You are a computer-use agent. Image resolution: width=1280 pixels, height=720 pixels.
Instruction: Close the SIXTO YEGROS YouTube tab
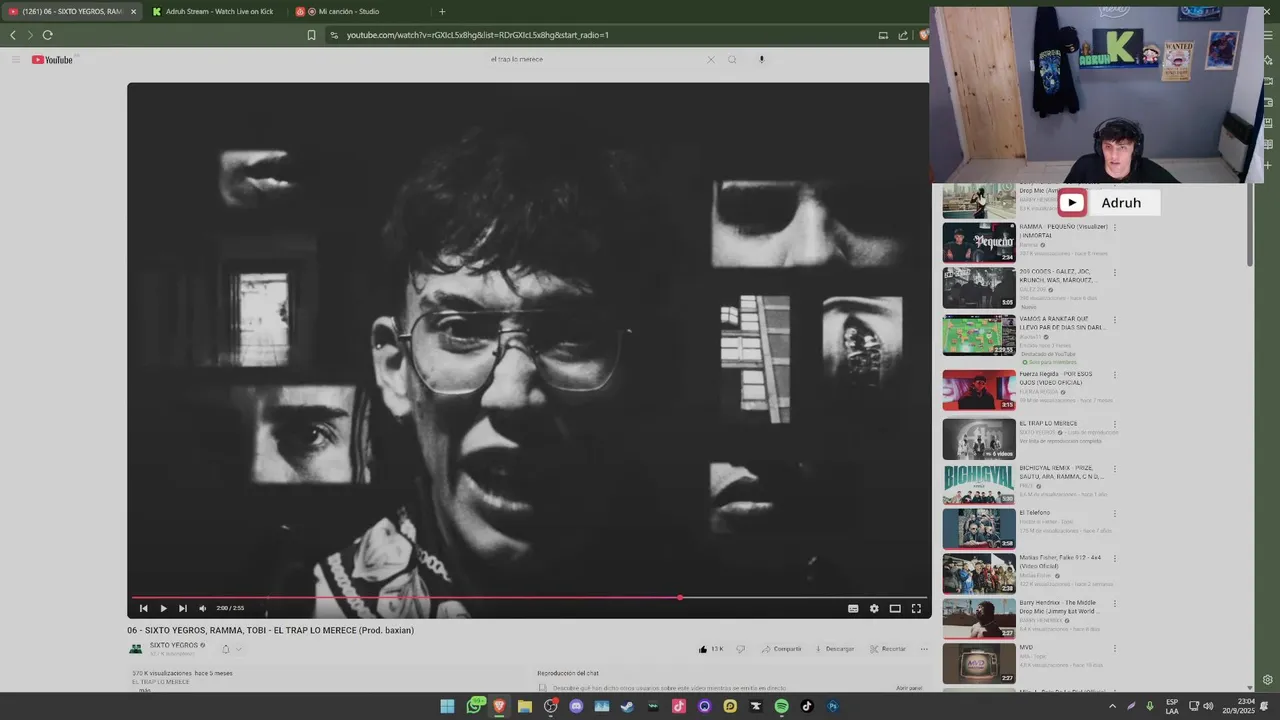pos(133,12)
